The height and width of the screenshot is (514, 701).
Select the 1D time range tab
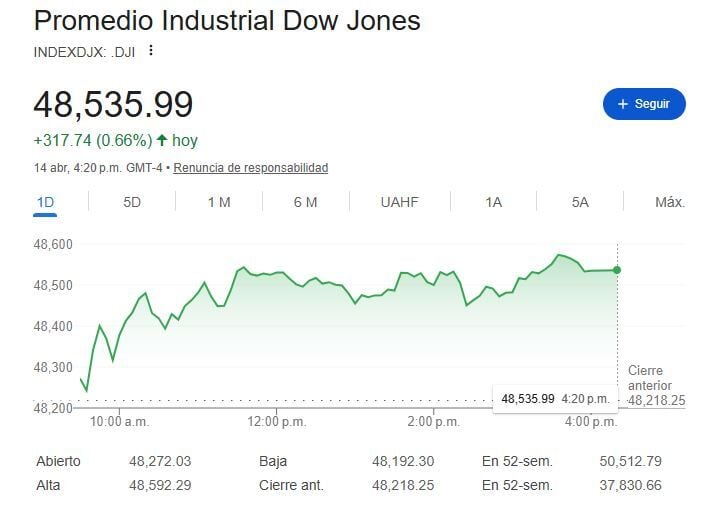(x=45, y=202)
